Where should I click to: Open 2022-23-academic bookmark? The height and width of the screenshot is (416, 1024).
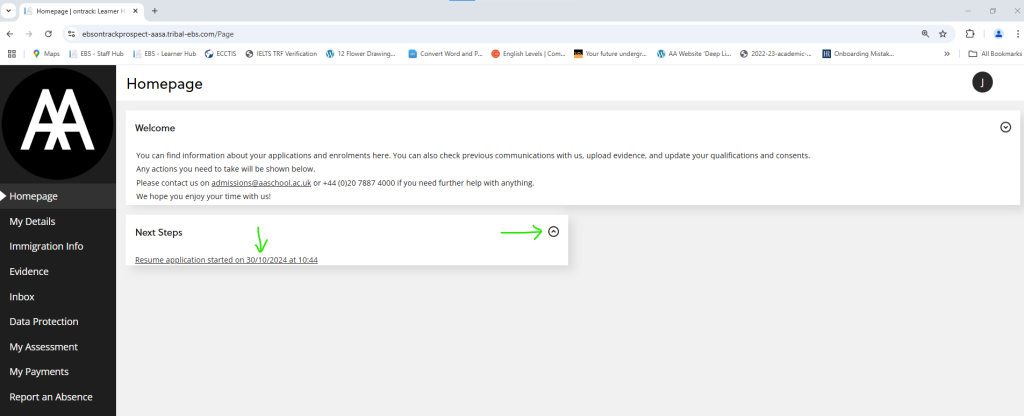(776, 54)
